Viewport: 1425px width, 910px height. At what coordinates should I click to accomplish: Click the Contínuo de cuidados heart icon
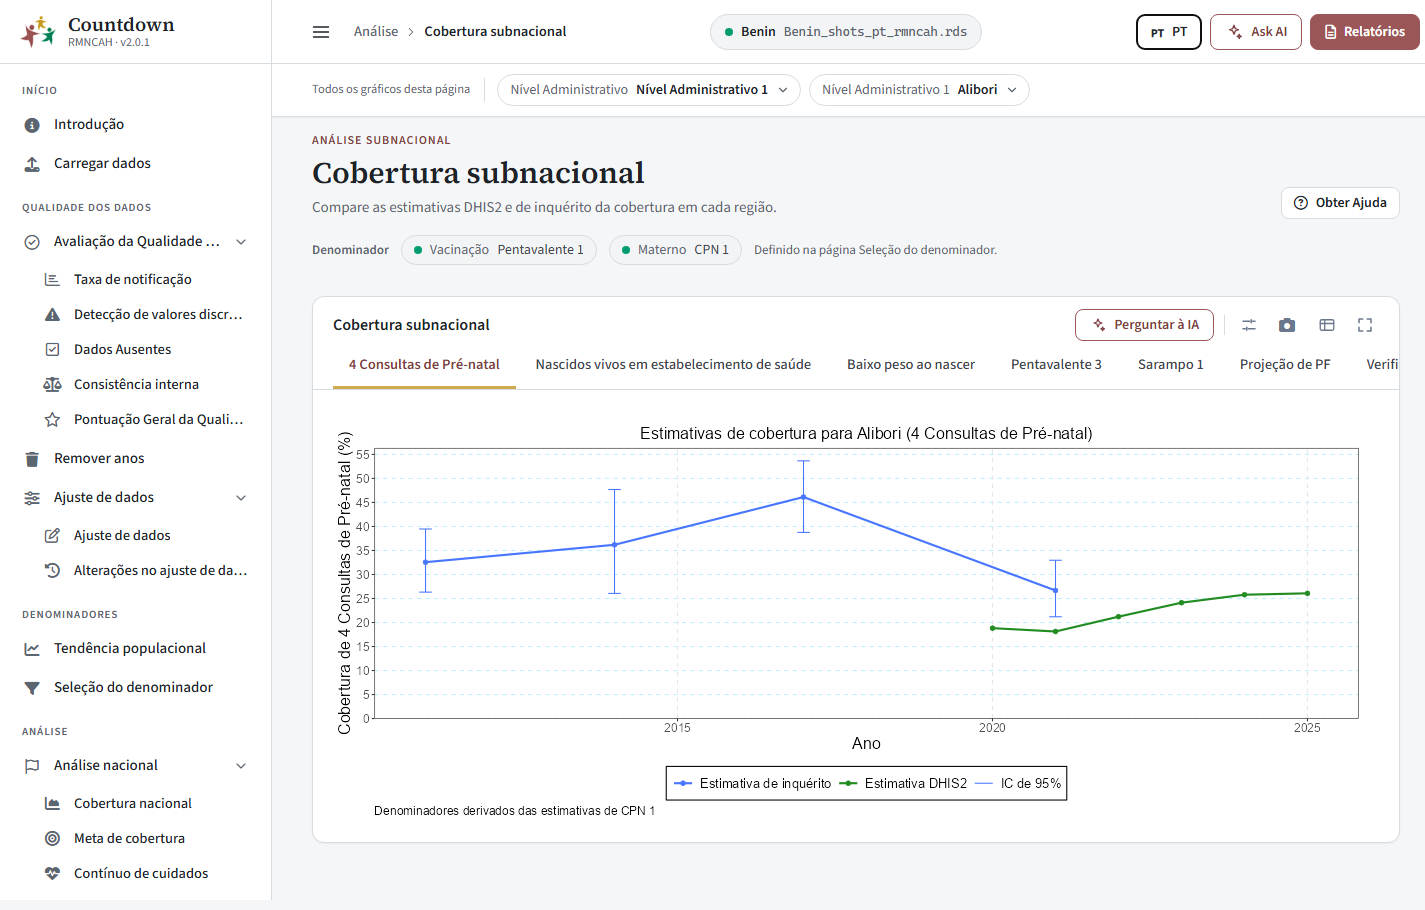pyautogui.click(x=52, y=874)
